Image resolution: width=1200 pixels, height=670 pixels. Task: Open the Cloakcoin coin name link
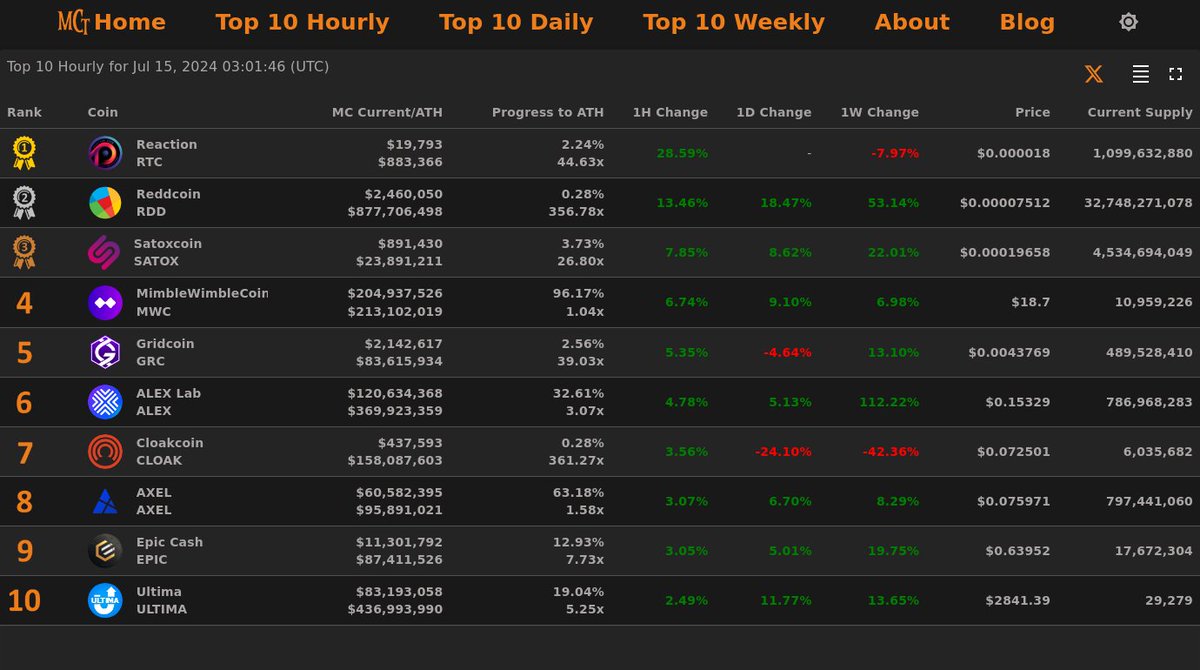[170, 443]
